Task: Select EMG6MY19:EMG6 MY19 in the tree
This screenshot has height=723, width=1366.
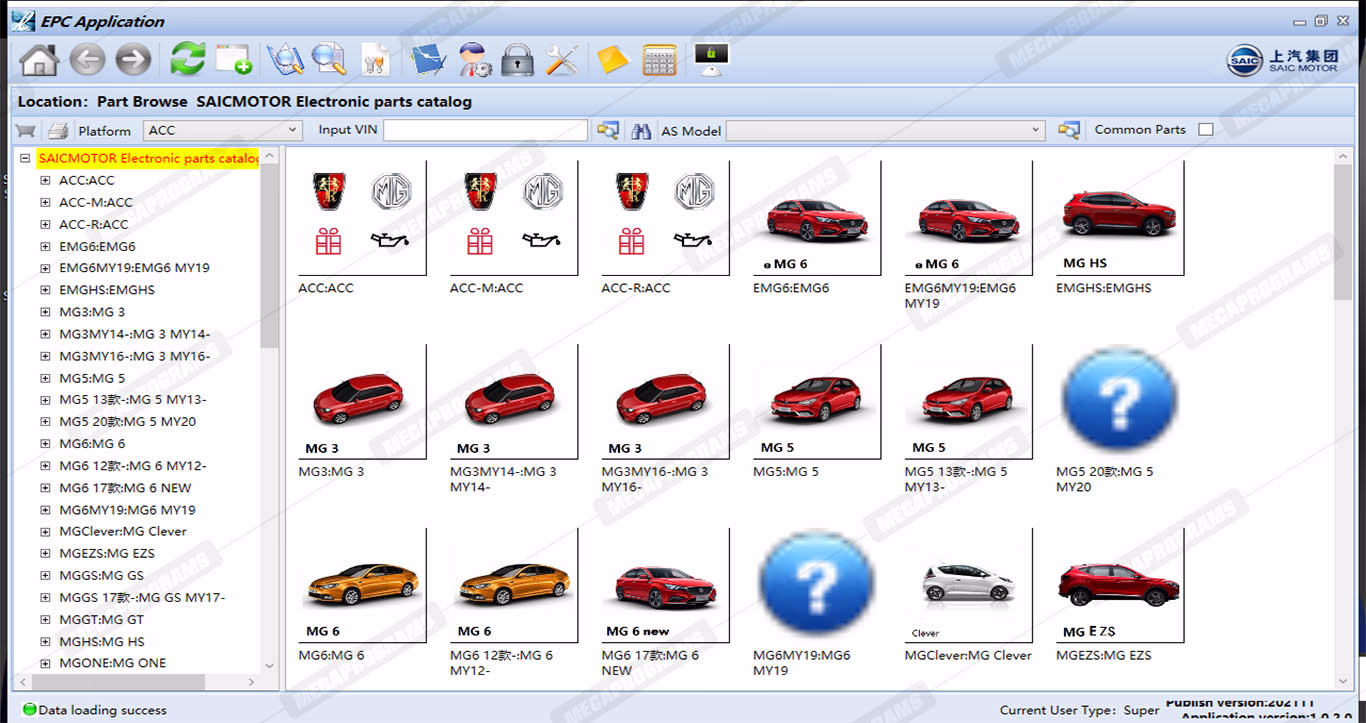Action: (x=134, y=268)
